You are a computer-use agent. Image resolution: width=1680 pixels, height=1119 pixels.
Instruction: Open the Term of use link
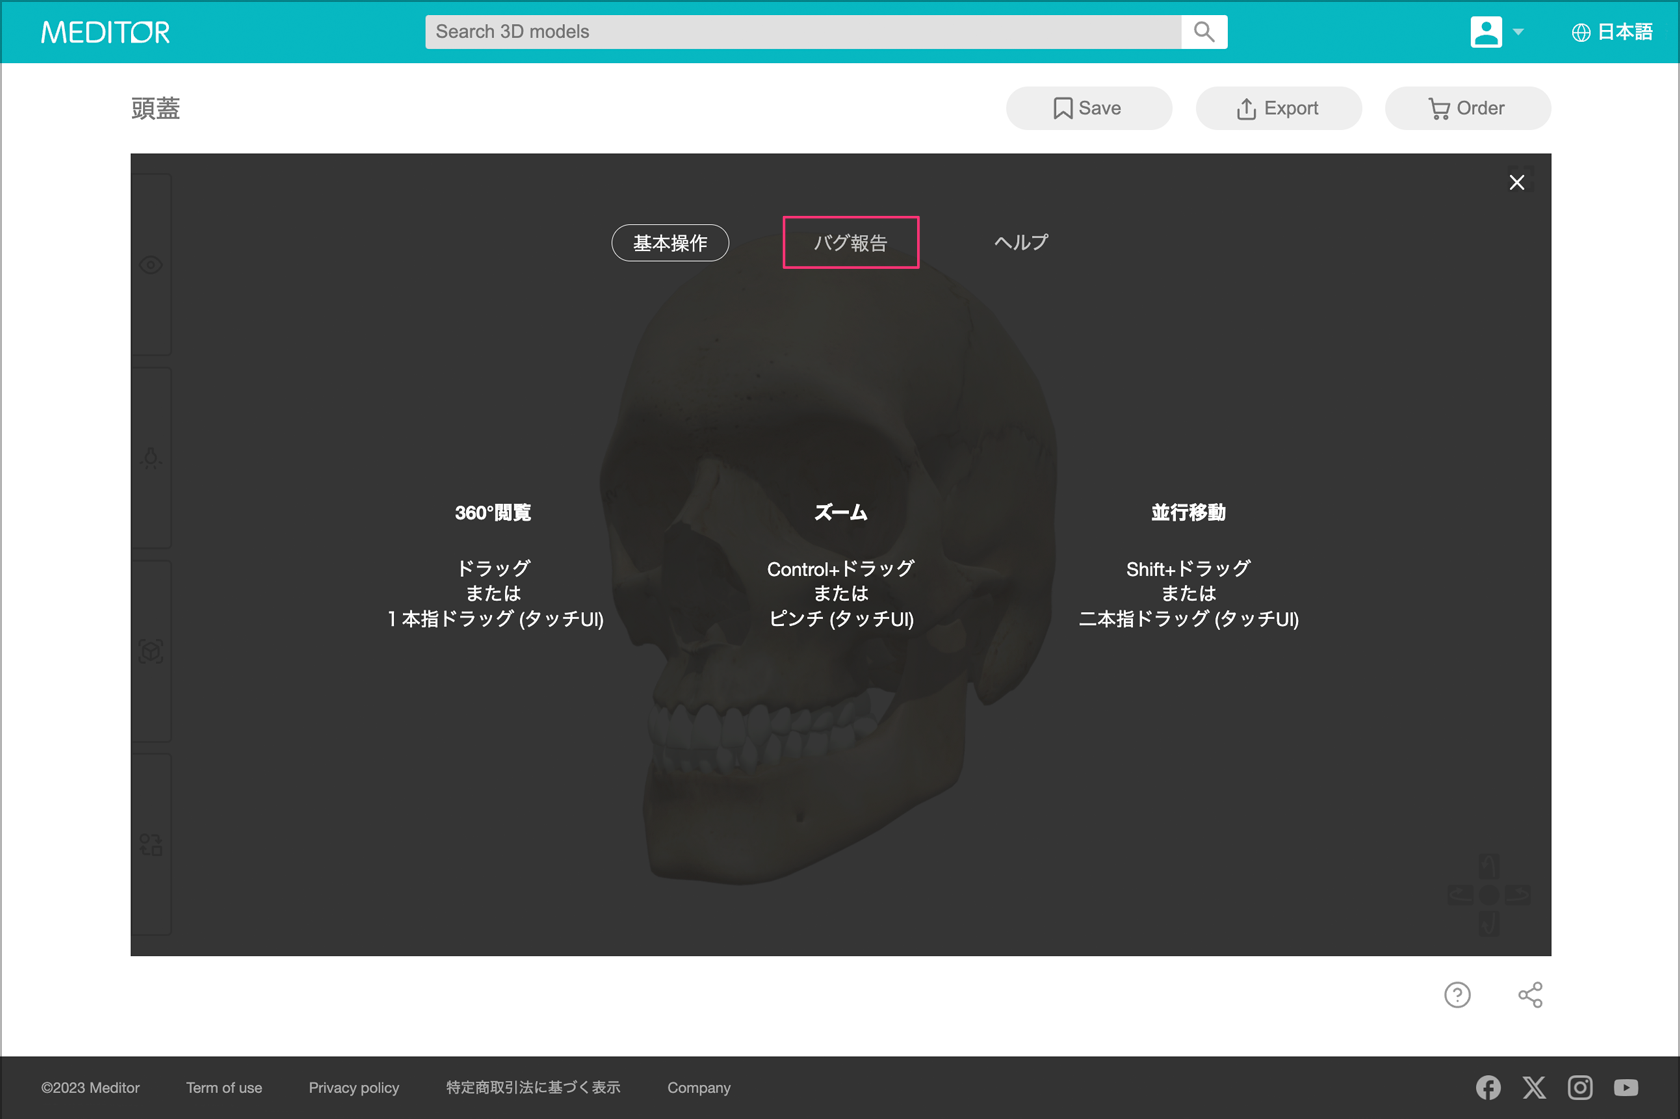[224, 1088]
